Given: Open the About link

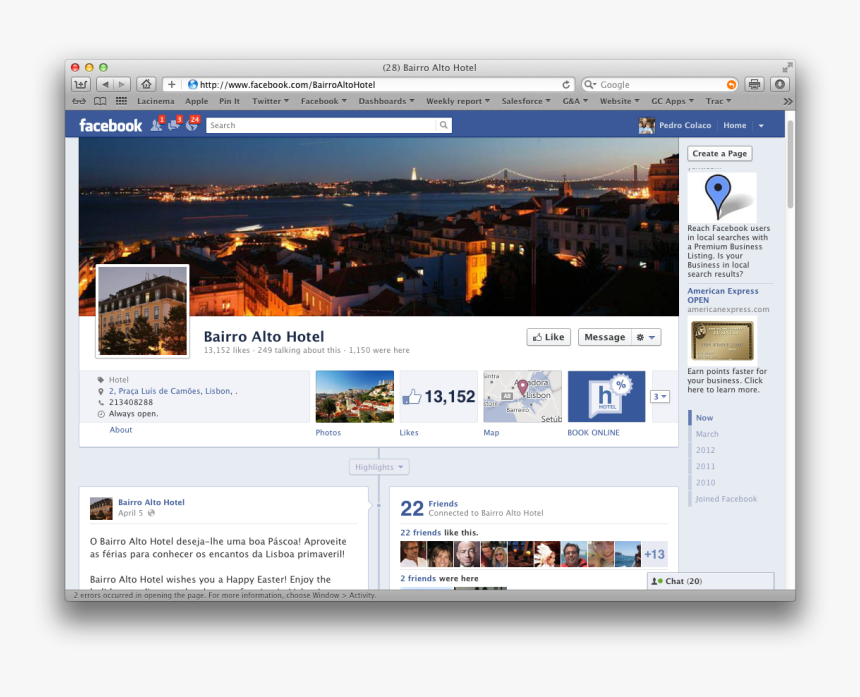Looking at the screenshot, I should coord(121,430).
